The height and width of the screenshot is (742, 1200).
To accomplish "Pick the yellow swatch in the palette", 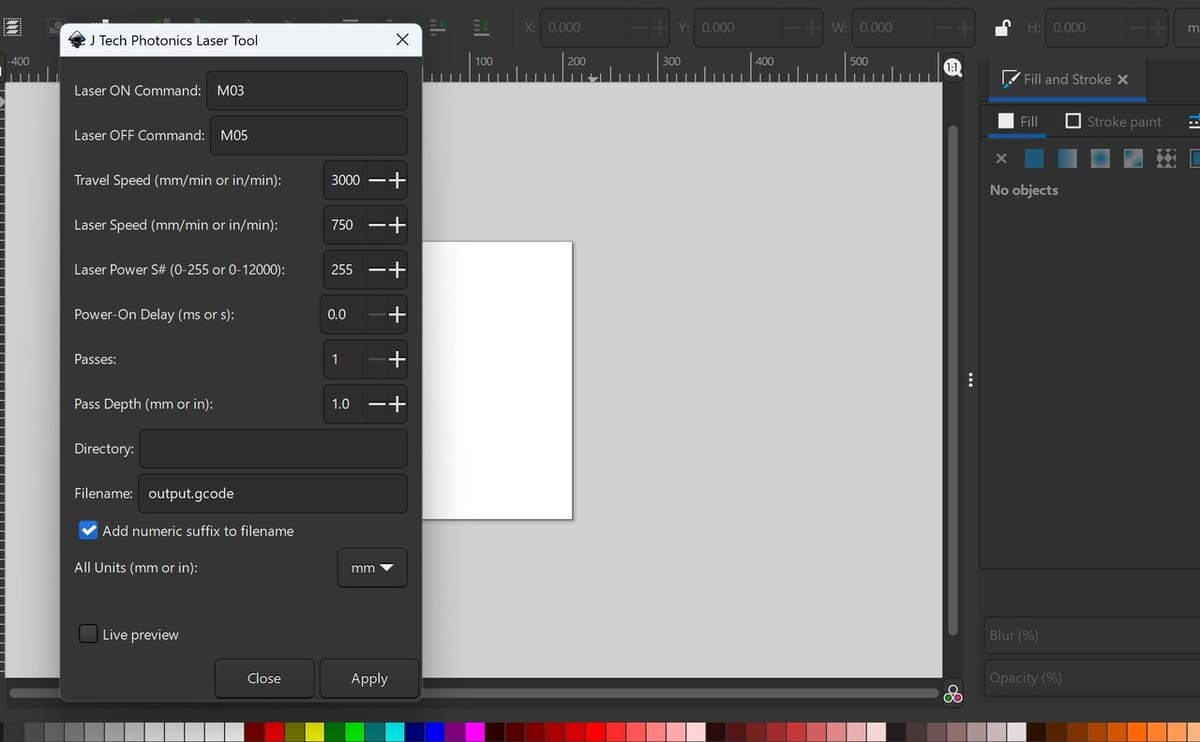I will pos(316,732).
